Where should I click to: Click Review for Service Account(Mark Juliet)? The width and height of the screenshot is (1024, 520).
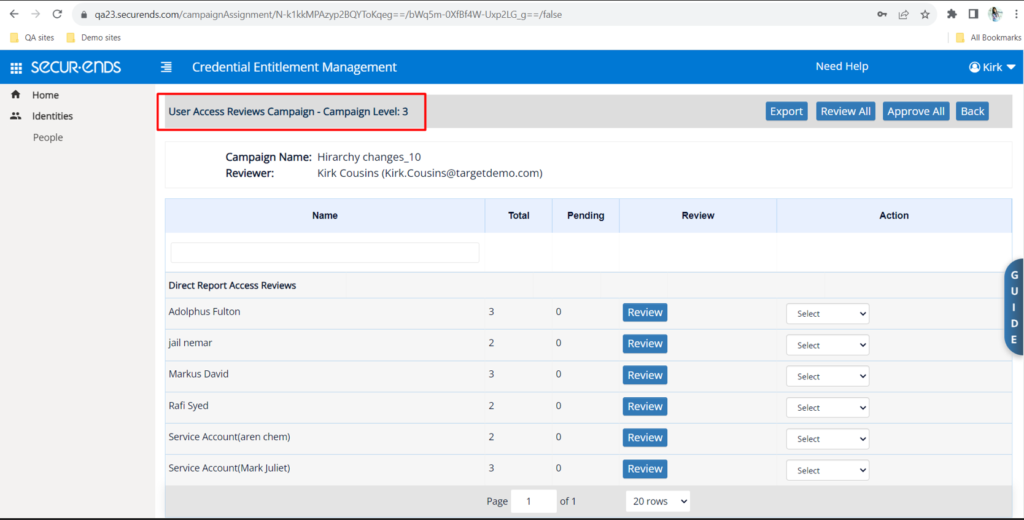point(645,469)
